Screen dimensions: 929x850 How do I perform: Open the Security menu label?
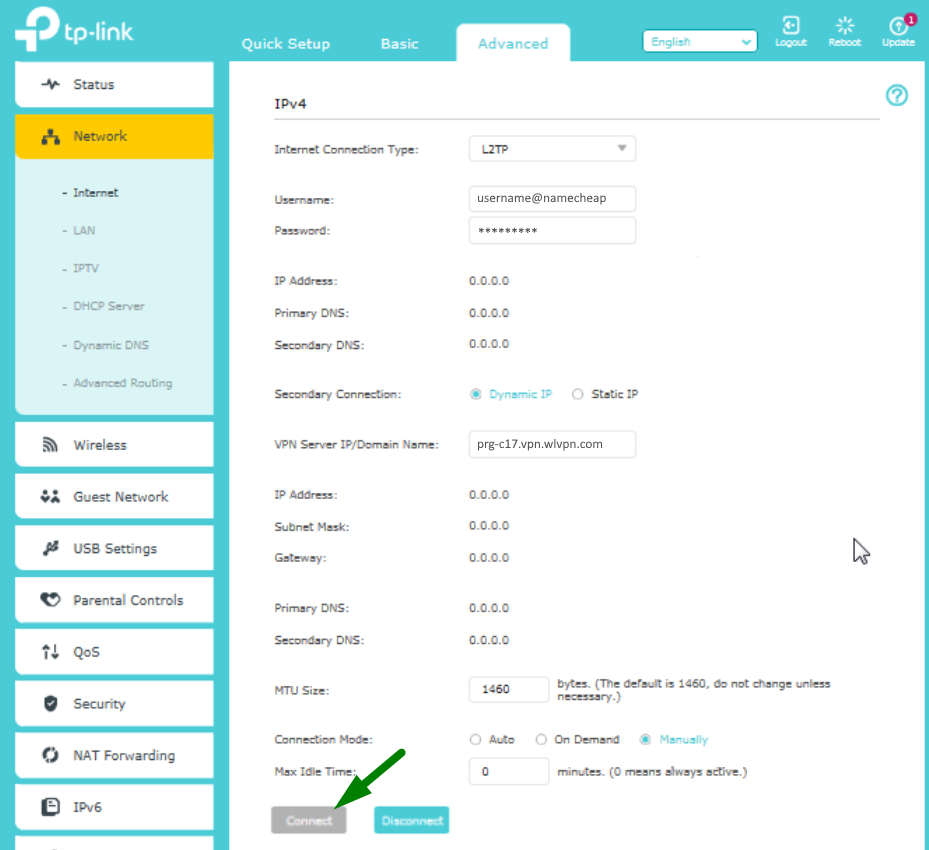pyautogui.click(x=100, y=704)
